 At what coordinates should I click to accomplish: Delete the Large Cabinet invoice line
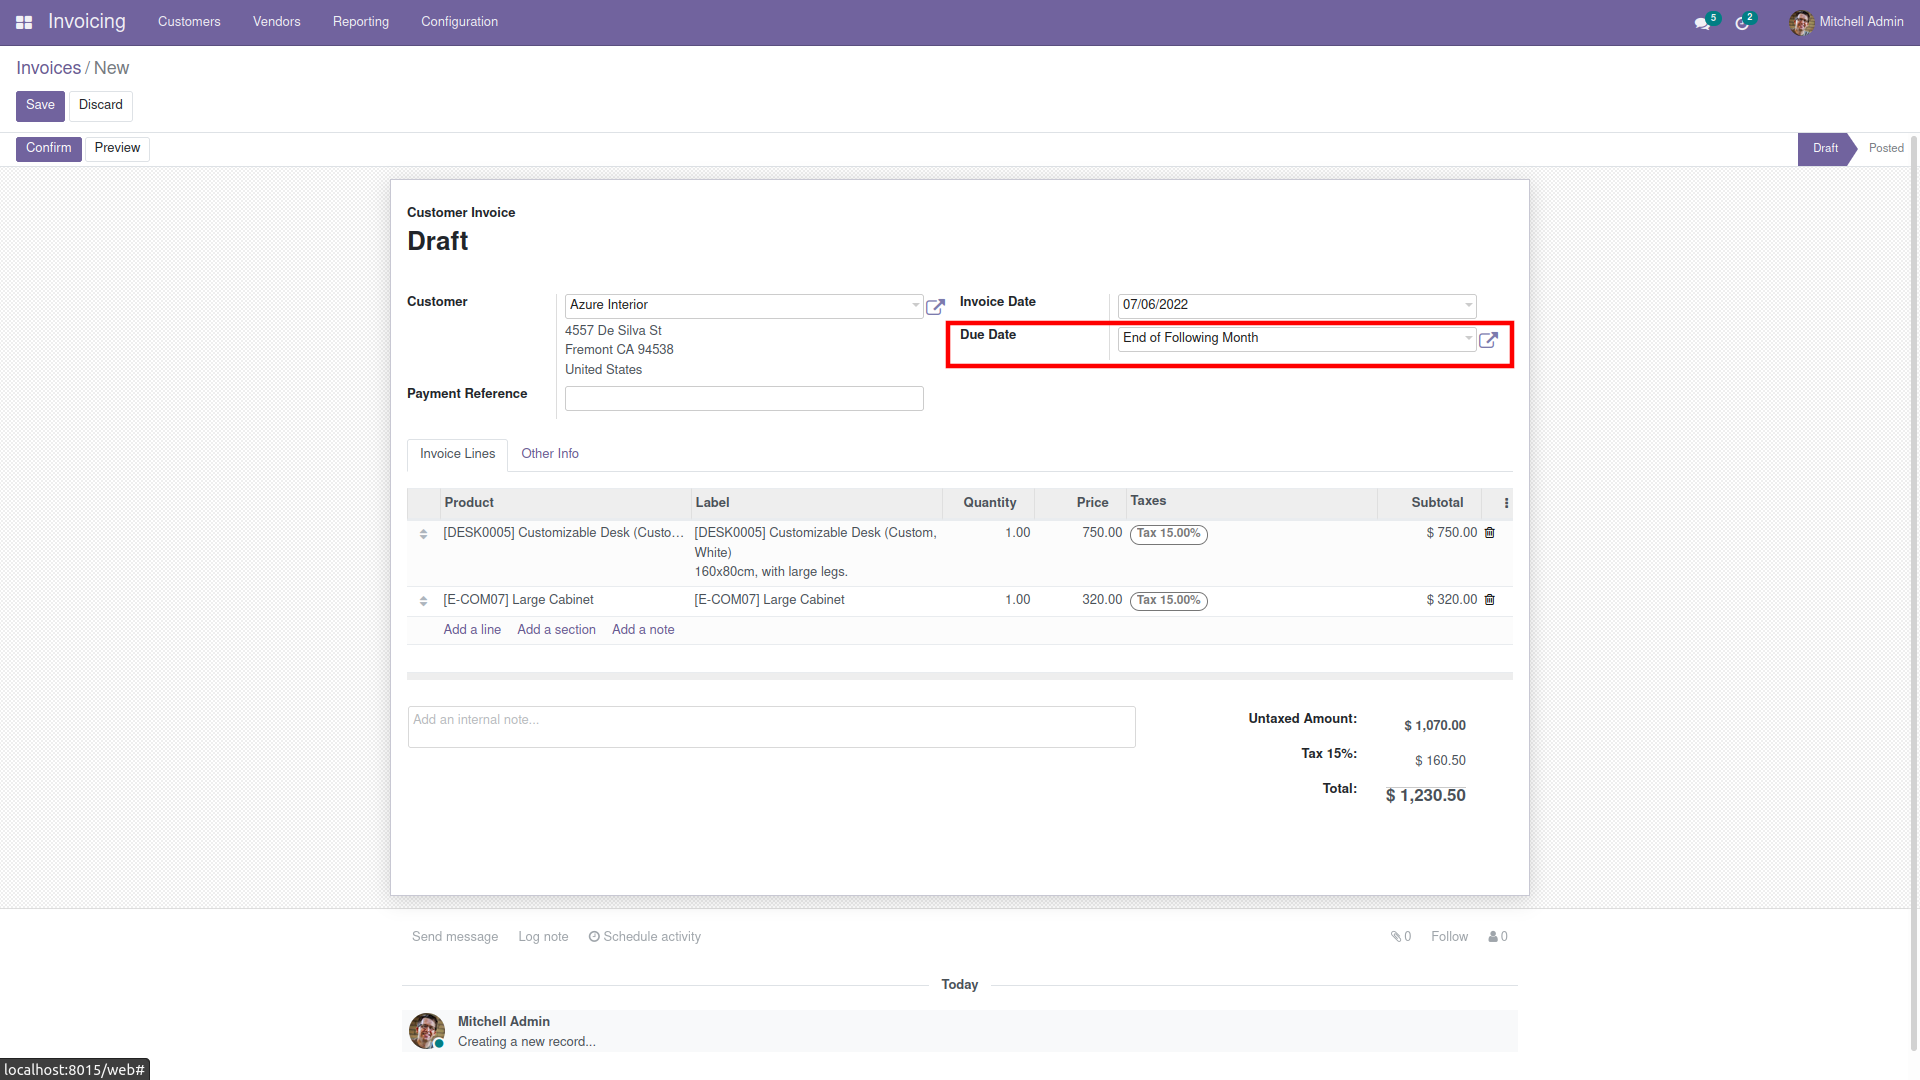pyautogui.click(x=1490, y=600)
